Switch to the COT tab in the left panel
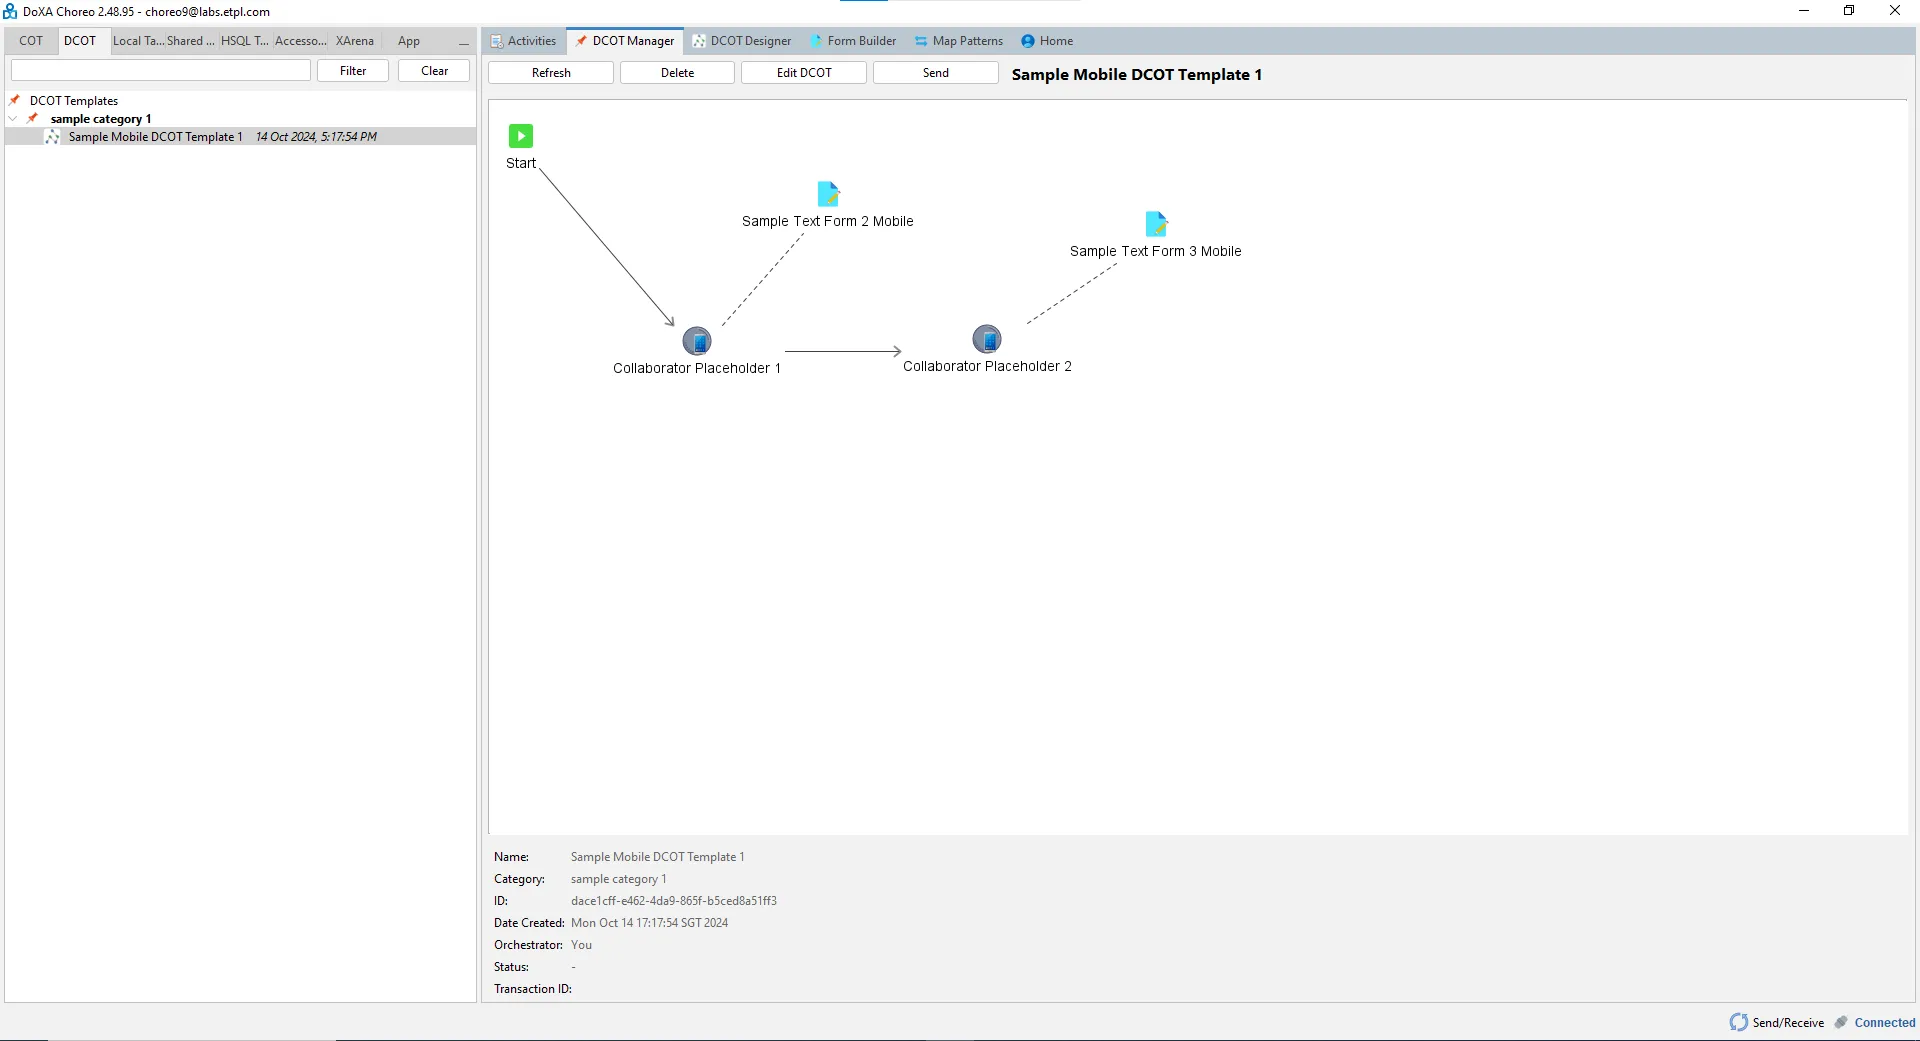This screenshot has width=1920, height=1041. tap(31, 41)
